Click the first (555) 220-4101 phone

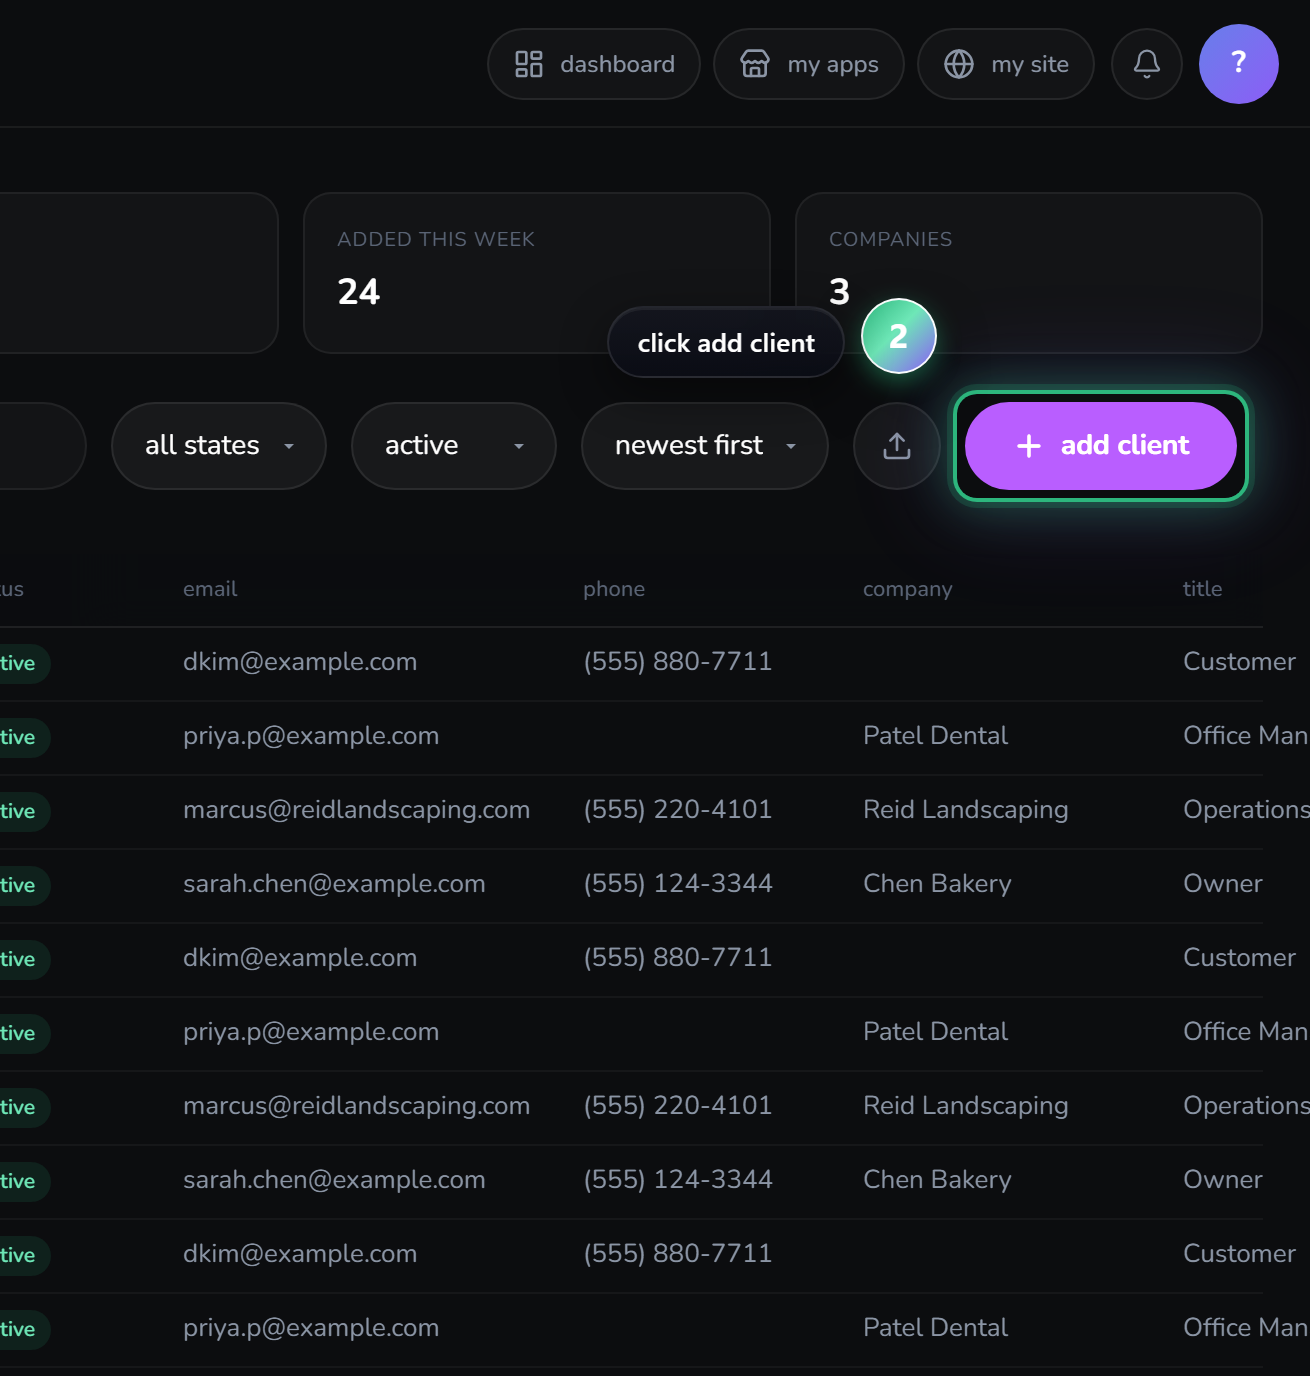678,810
